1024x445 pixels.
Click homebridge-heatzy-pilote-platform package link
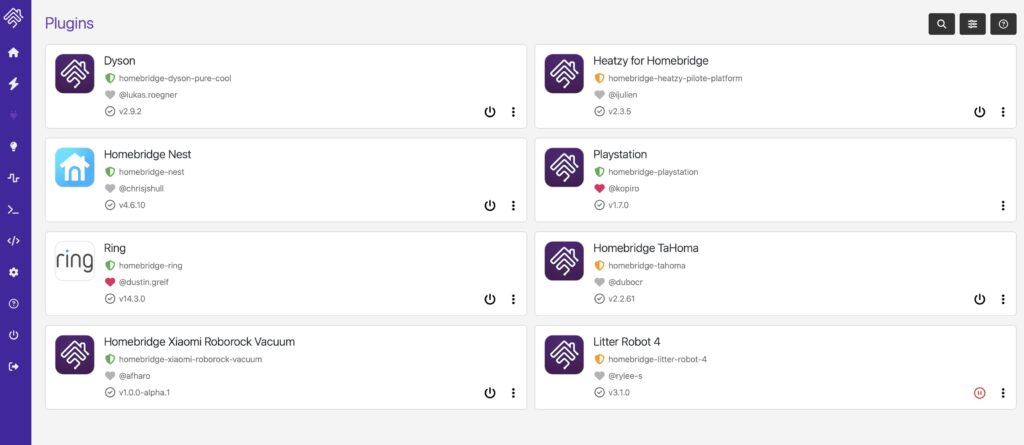(x=675, y=78)
